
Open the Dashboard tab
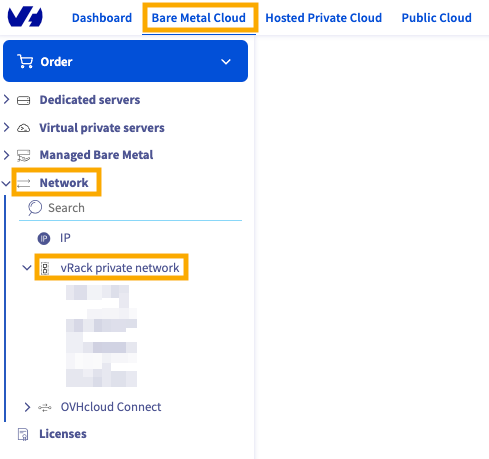pos(102,18)
